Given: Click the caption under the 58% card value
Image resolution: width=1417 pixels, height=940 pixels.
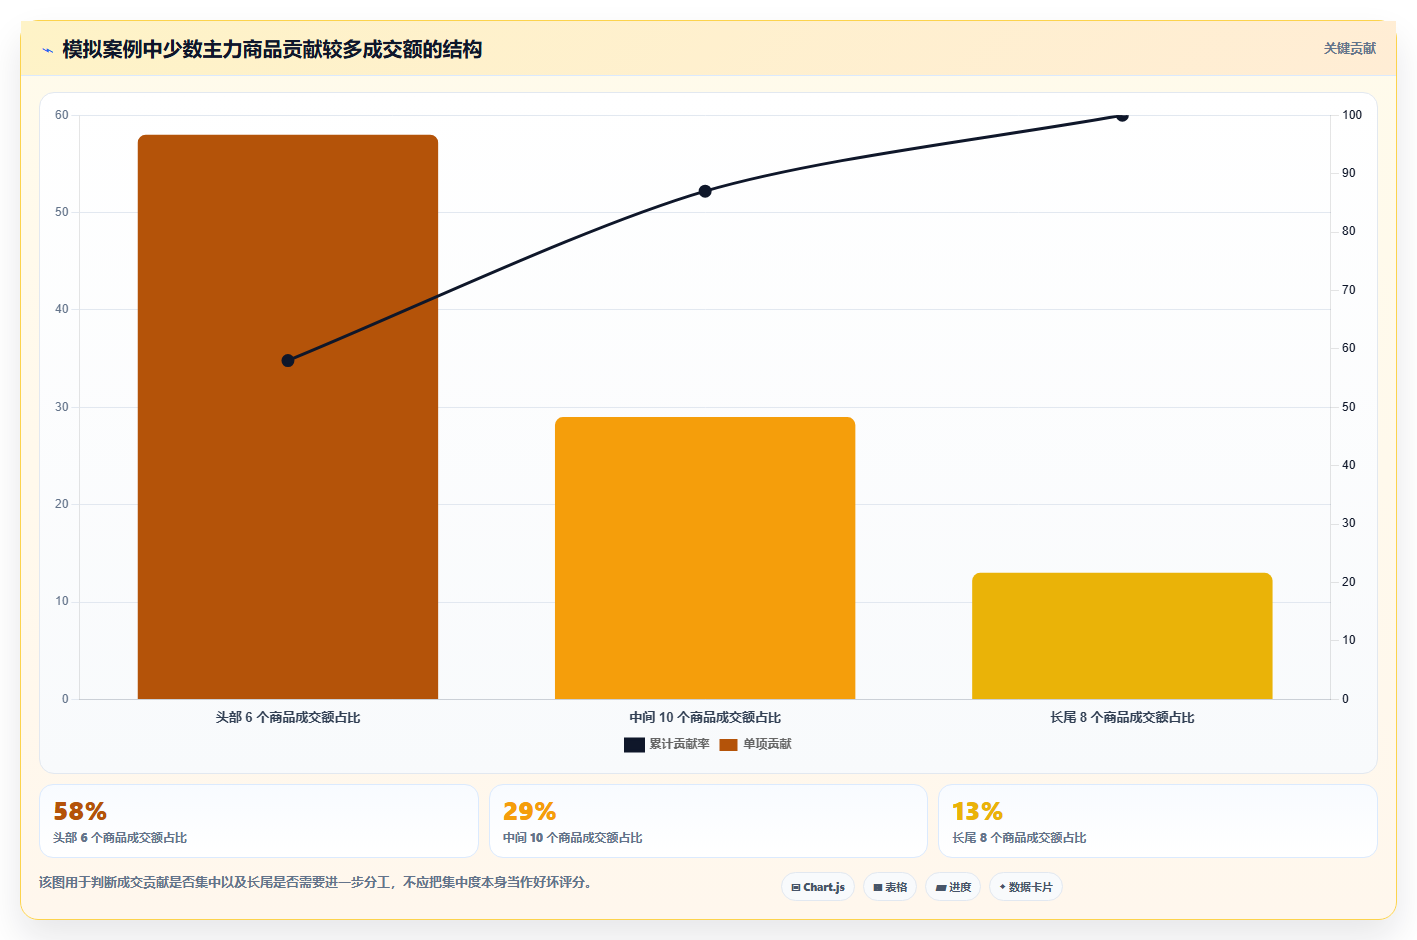Looking at the screenshot, I should (x=120, y=838).
